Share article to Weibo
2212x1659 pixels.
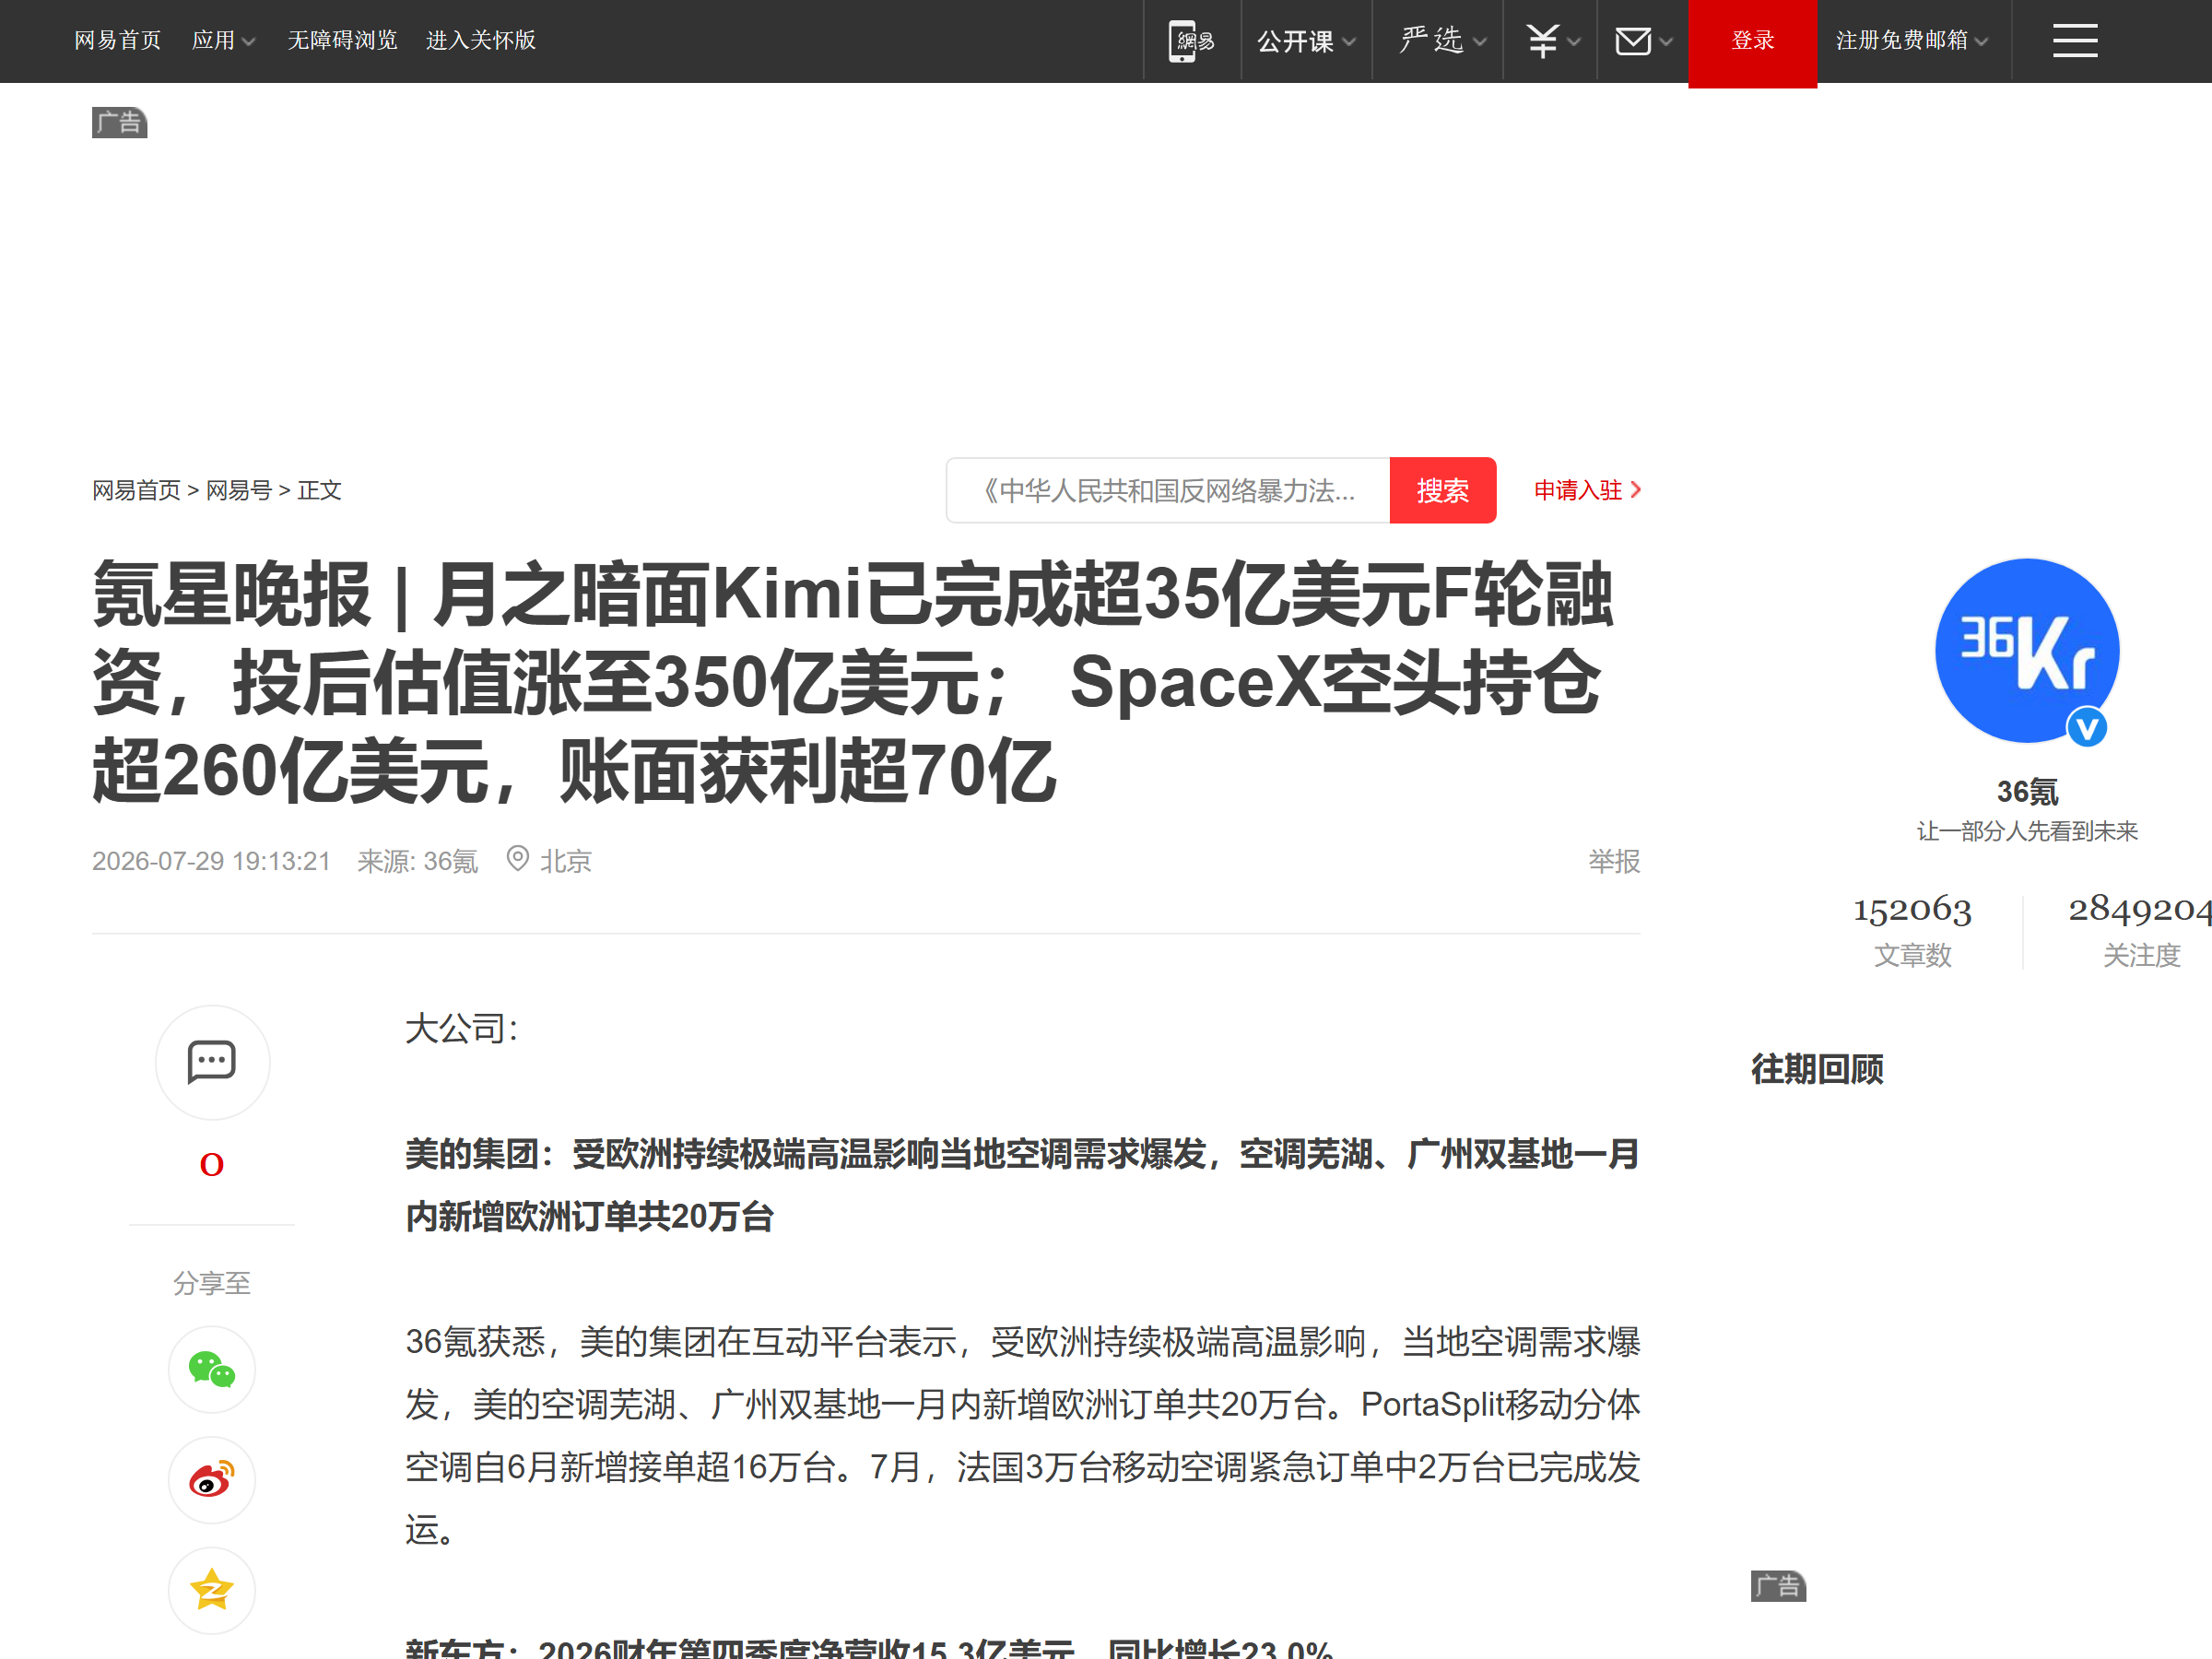[212, 1480]
